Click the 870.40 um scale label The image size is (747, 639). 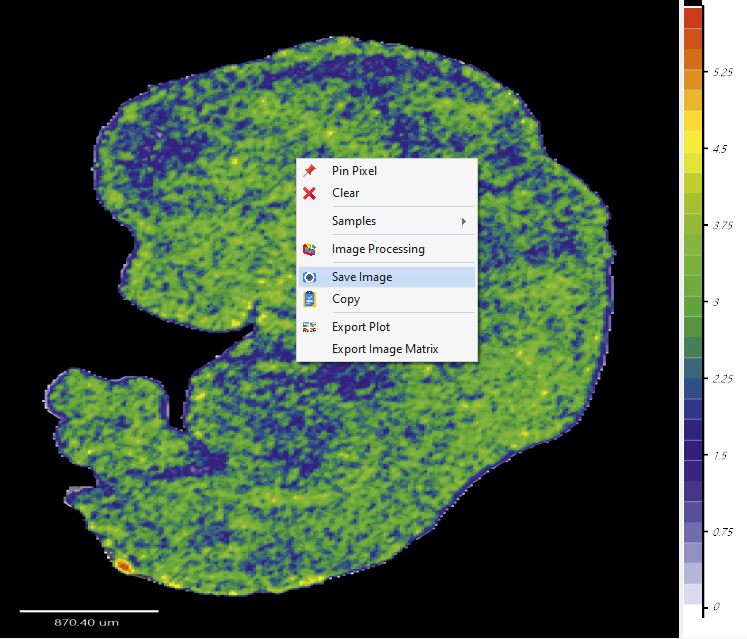[x=86, y=623]
